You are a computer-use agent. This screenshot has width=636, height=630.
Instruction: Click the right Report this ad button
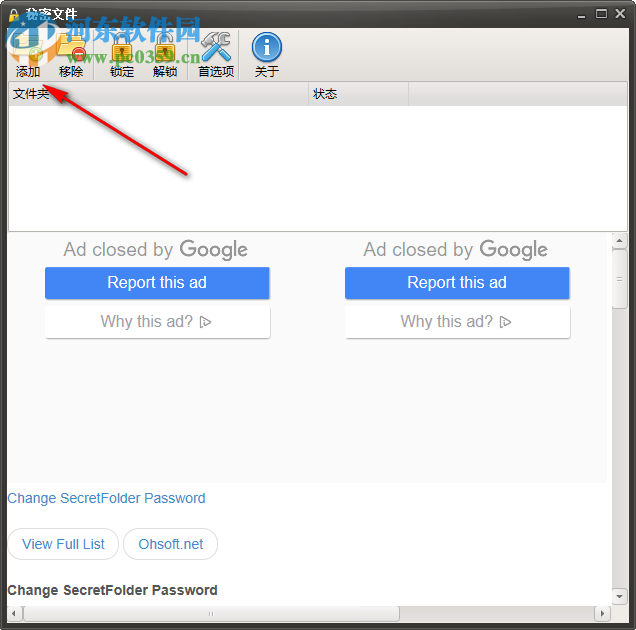(457, 283)
